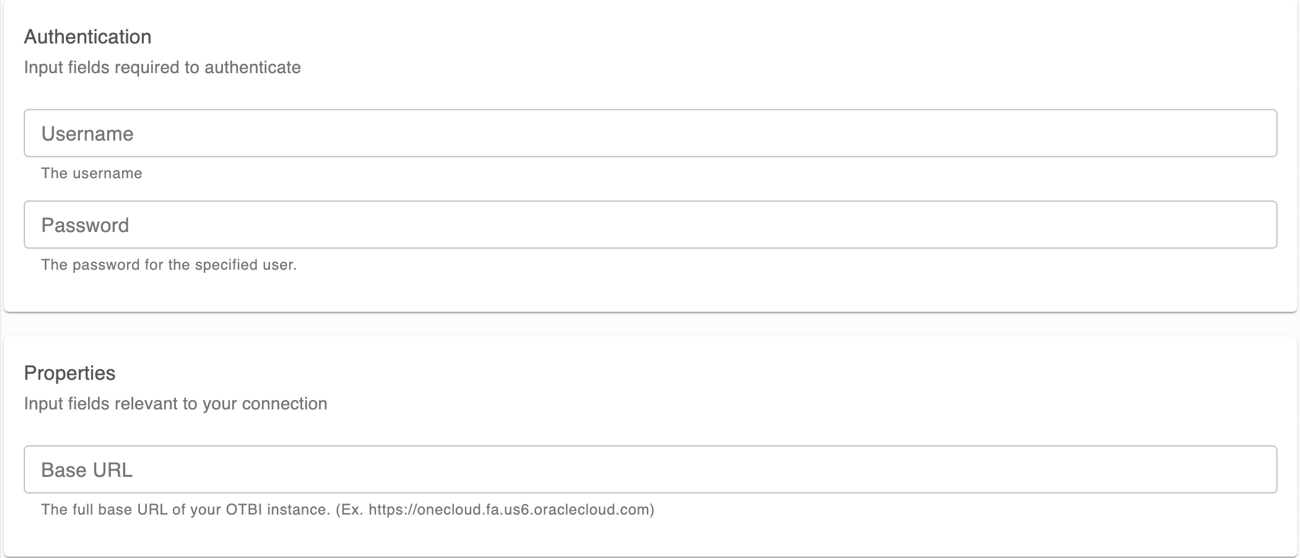
Task: Click the 'Password' placeholder label
Action: (x=85, y=226)
